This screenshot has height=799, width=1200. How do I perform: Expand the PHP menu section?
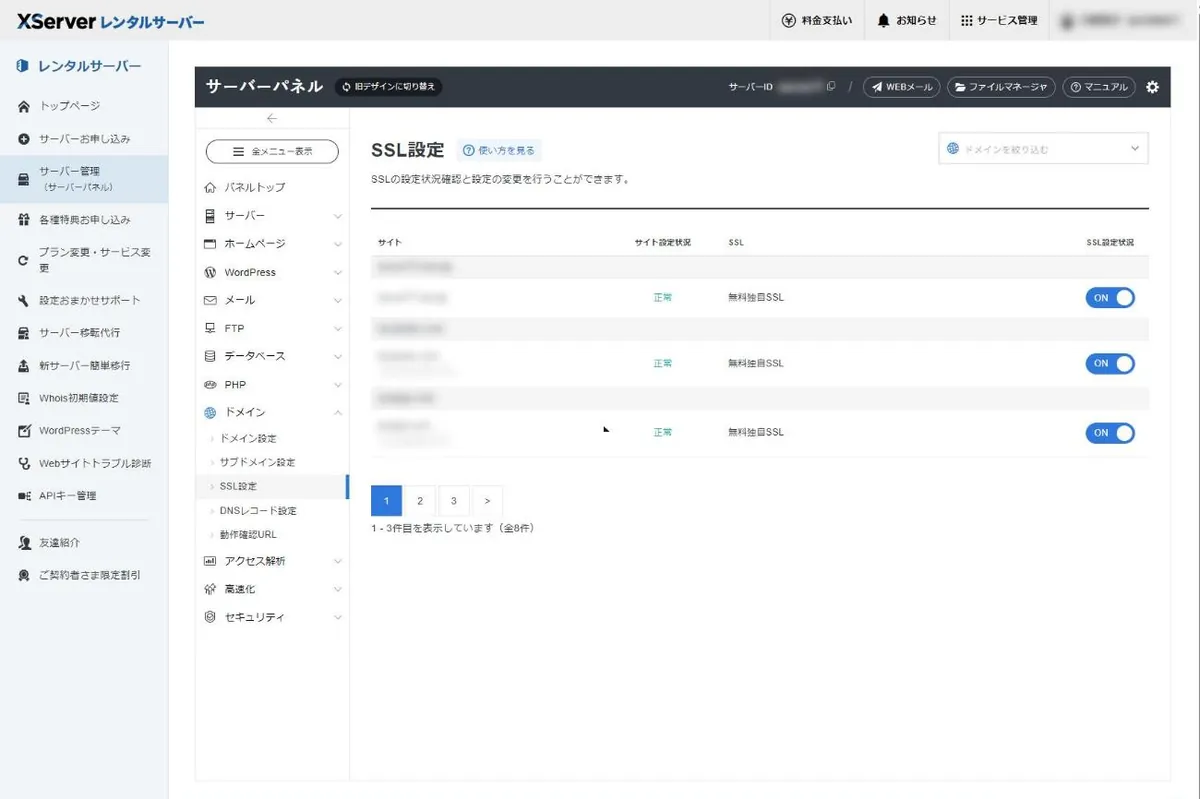point(272,384)
